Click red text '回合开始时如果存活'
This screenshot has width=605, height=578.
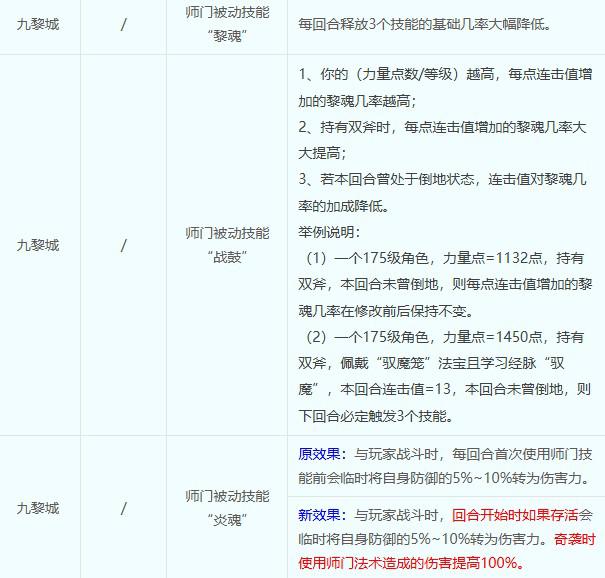[515, 515]
